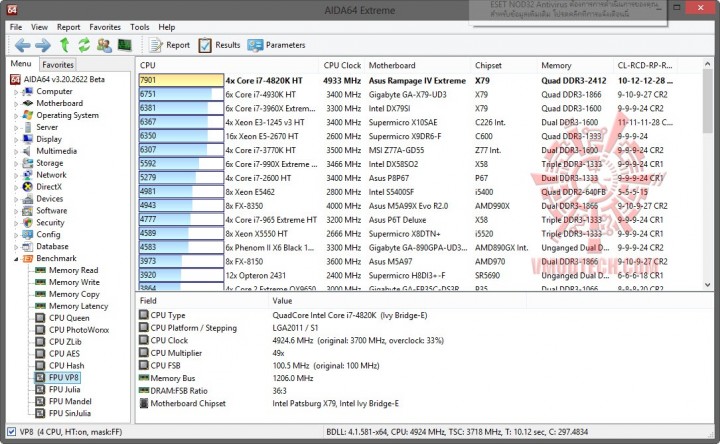Open the File menu

(x=16, y=27)
